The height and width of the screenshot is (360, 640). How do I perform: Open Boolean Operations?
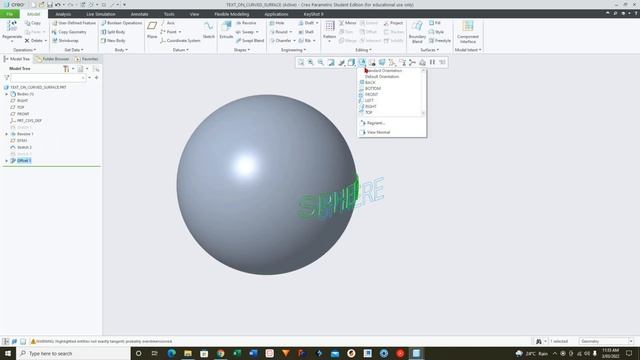tap(121, 23)
